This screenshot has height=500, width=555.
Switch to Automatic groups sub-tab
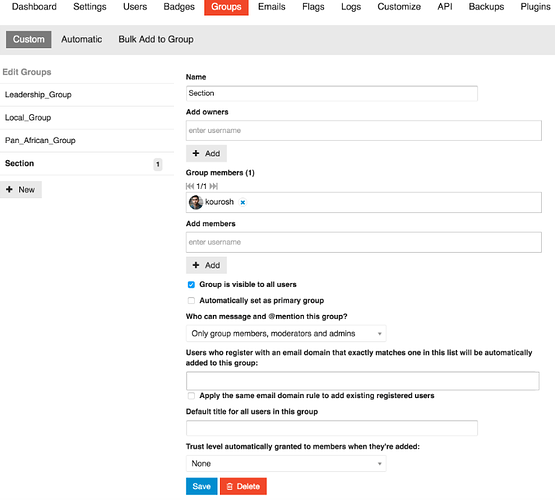[81, 39]
